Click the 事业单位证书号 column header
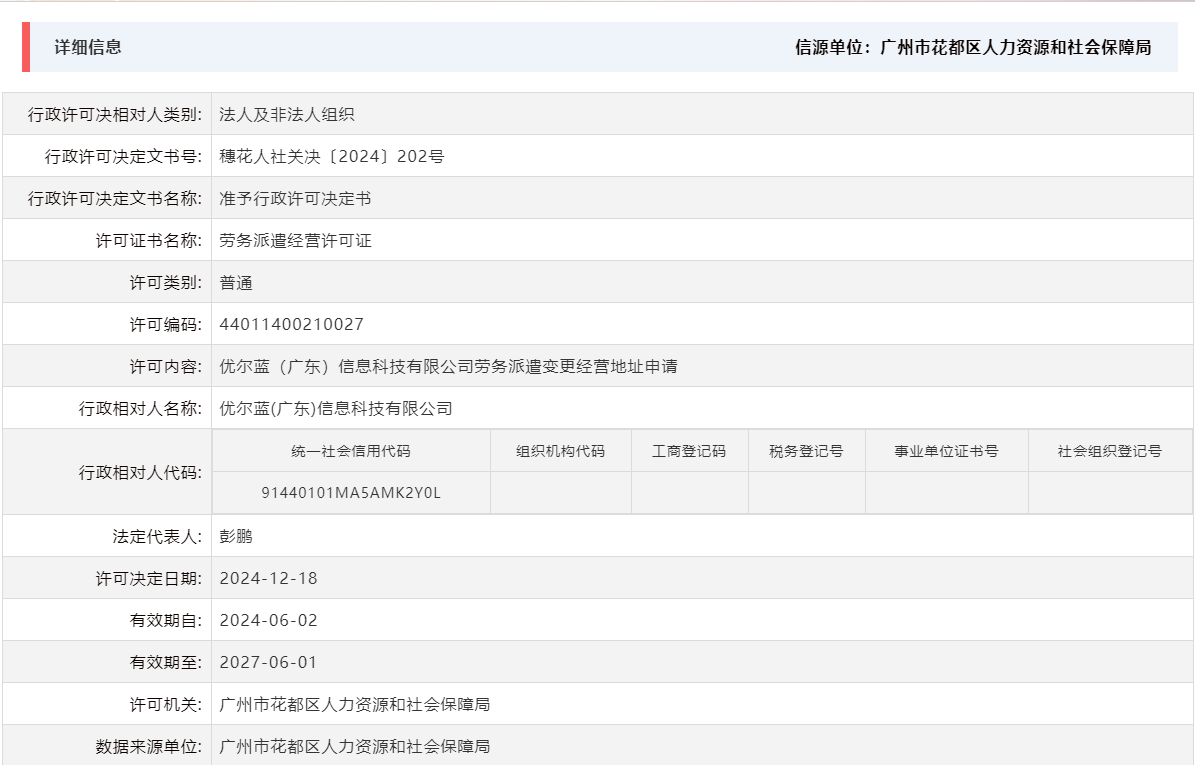Screen dimensions: 1195x765 click(x=947, y=450)
